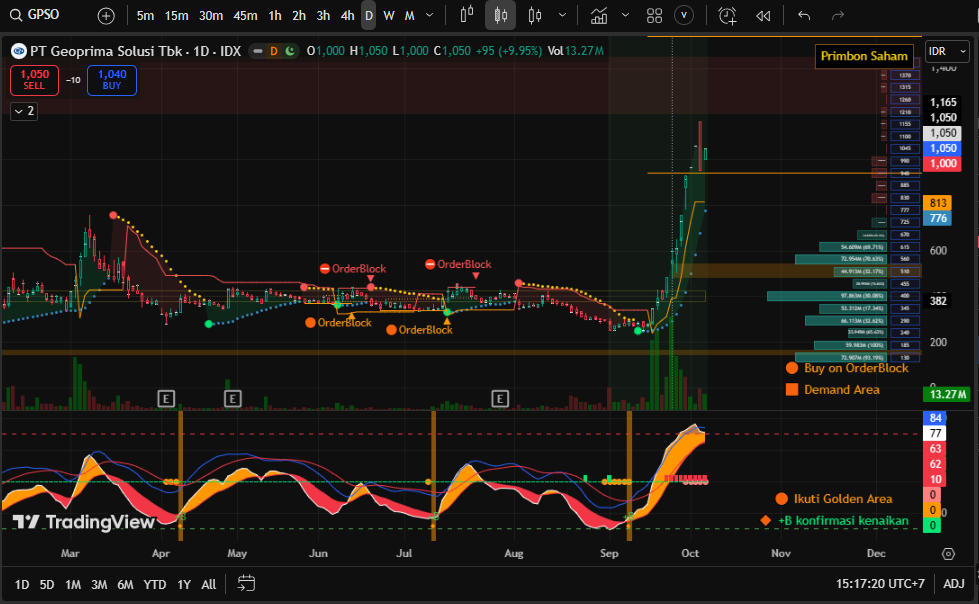979x604 pixels.
Task: Click the alarm clock alert icon
Action: click(727, 16)
